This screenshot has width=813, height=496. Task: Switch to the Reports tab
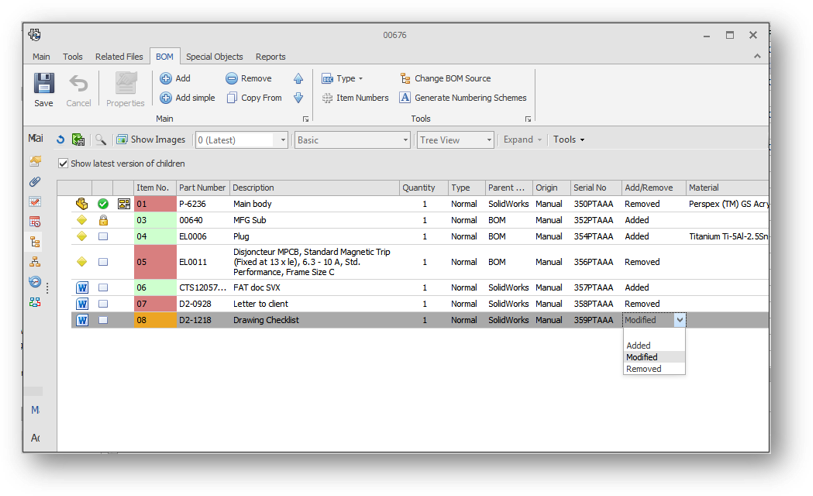click(x=270, y=56)
